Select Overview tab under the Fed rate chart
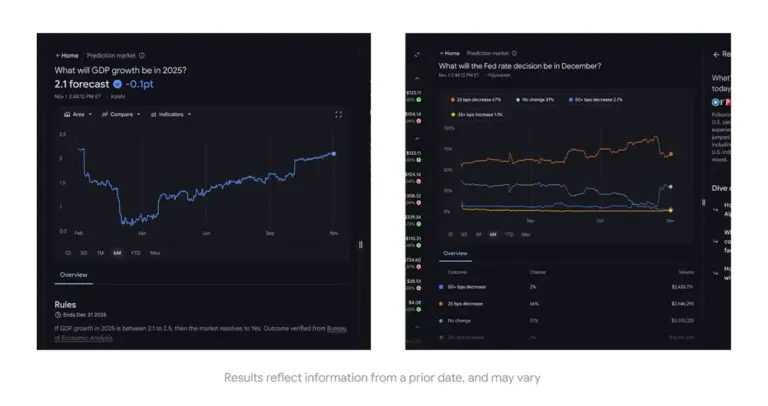 tap(455, 254)
